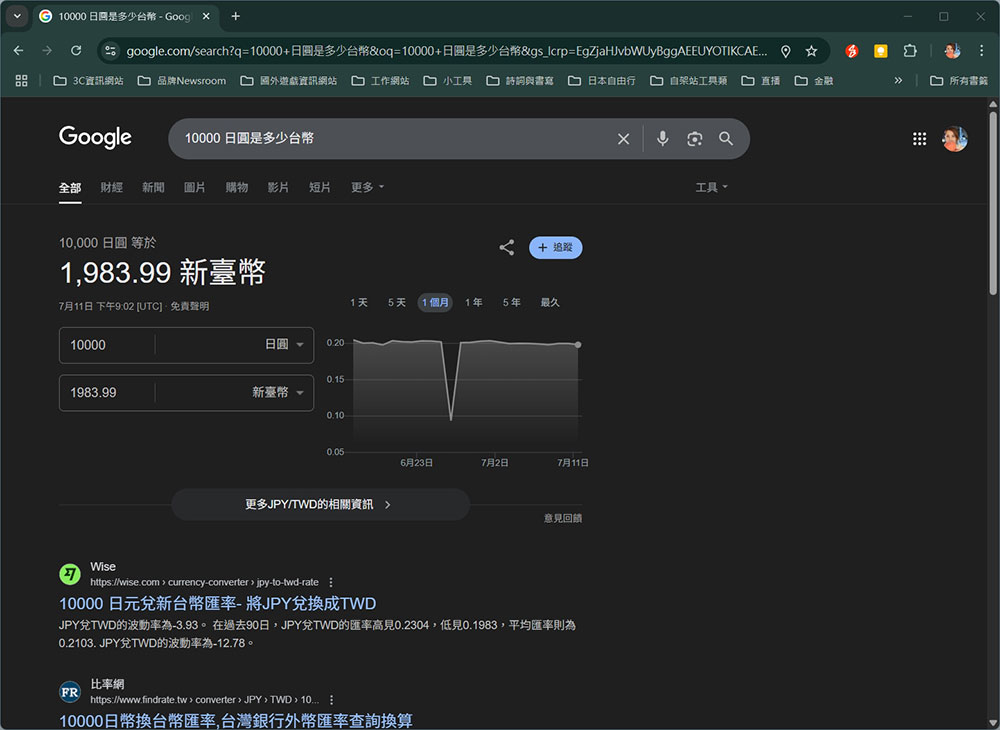Open the 金融 bookmark folder
1000x730 pixels.
[x=814, y=80]
